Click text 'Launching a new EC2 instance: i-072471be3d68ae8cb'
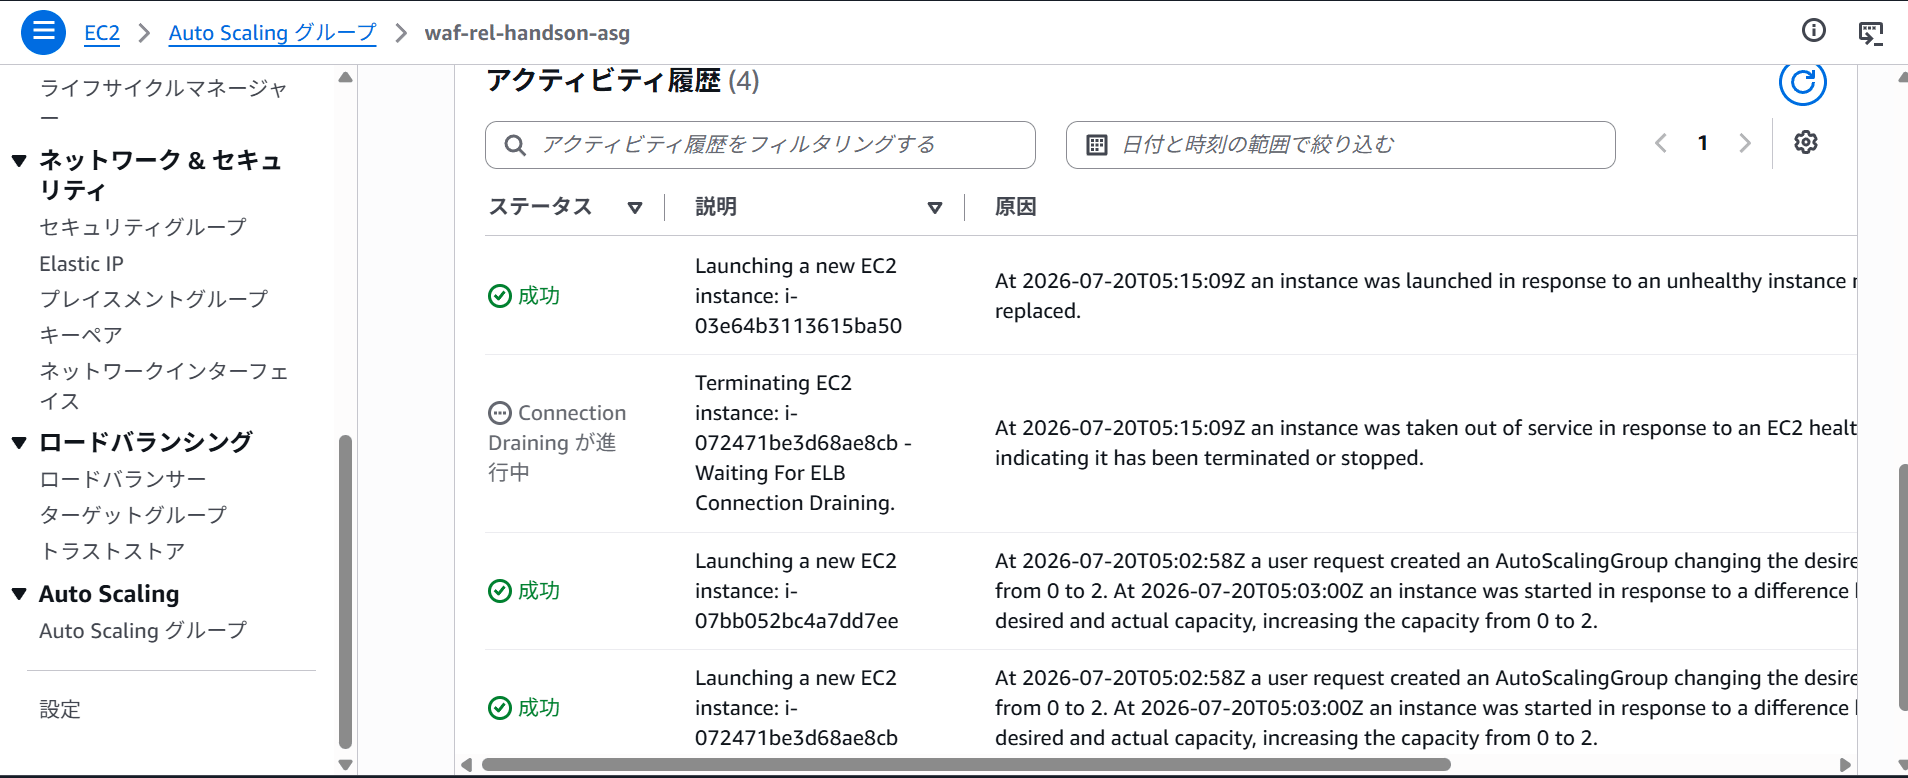The image size is (1908, 778). 797,708
